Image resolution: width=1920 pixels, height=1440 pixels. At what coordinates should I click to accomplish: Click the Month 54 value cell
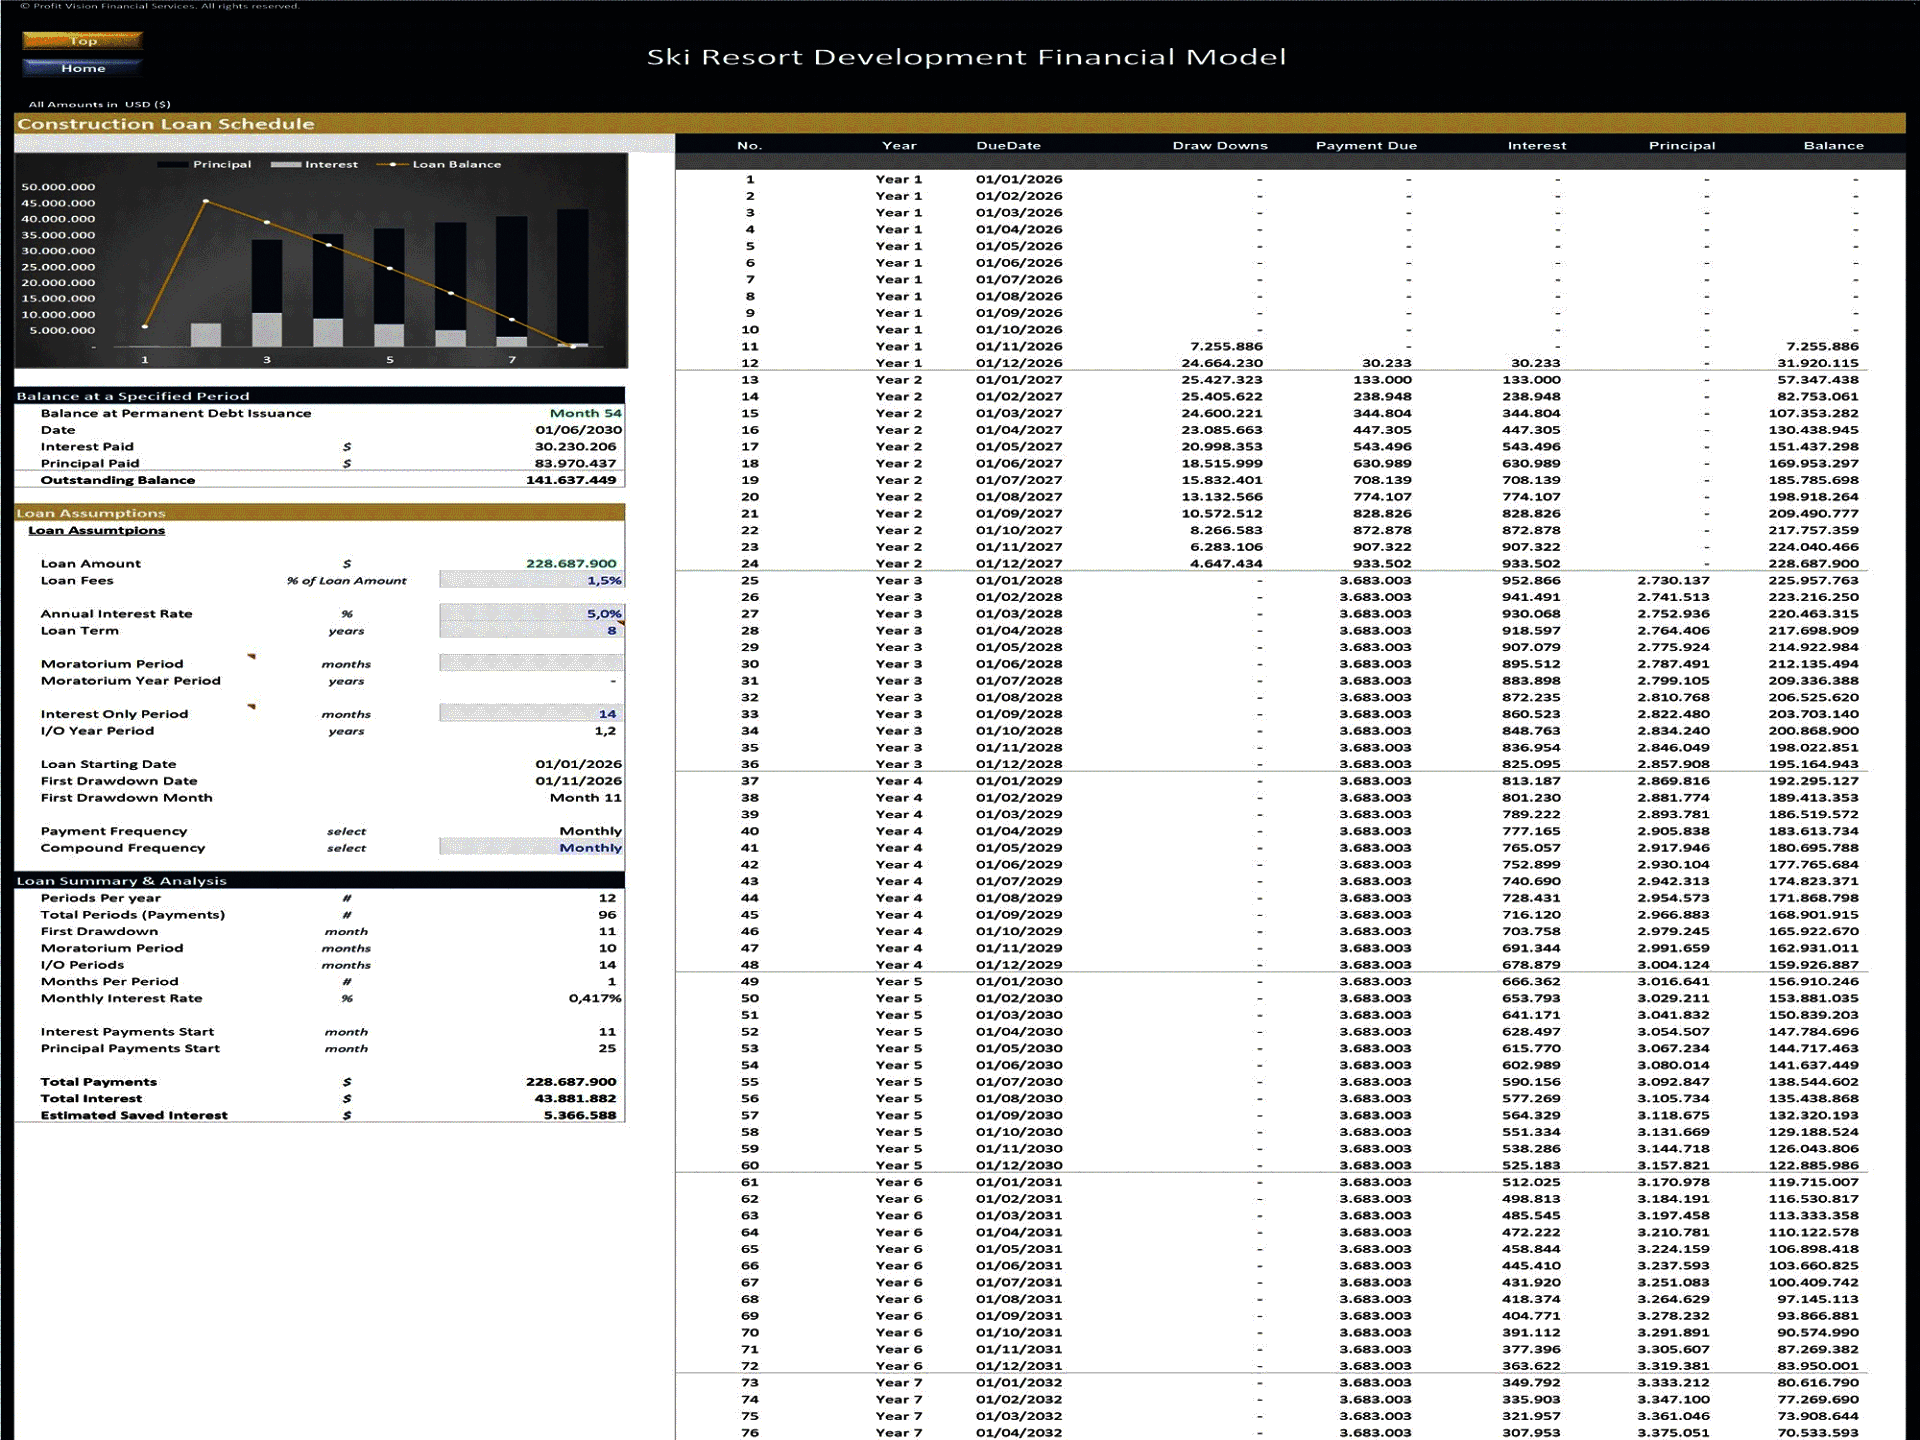585,413
